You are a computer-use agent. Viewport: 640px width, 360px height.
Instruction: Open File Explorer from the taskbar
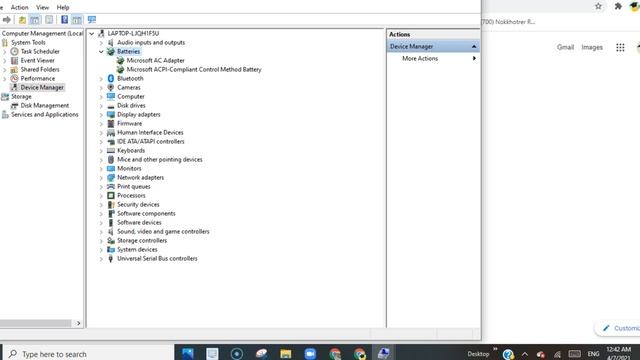tap(286, 353)
